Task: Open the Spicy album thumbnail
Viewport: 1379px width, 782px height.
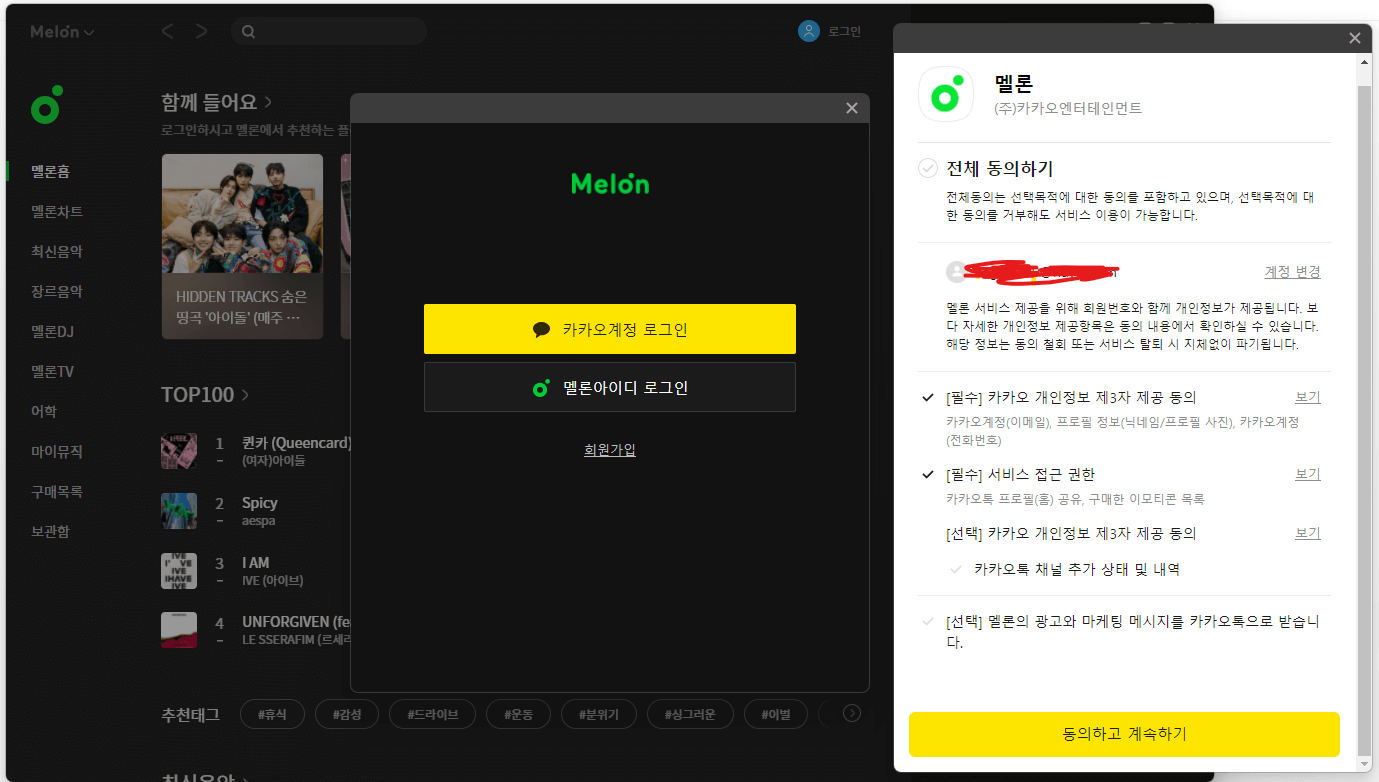Action: pos(179,511)
